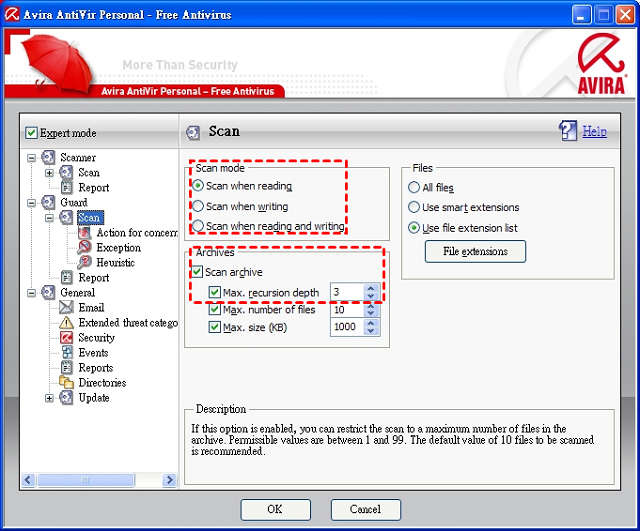Select Use smart extensions radio button

[x=414, y=207]
